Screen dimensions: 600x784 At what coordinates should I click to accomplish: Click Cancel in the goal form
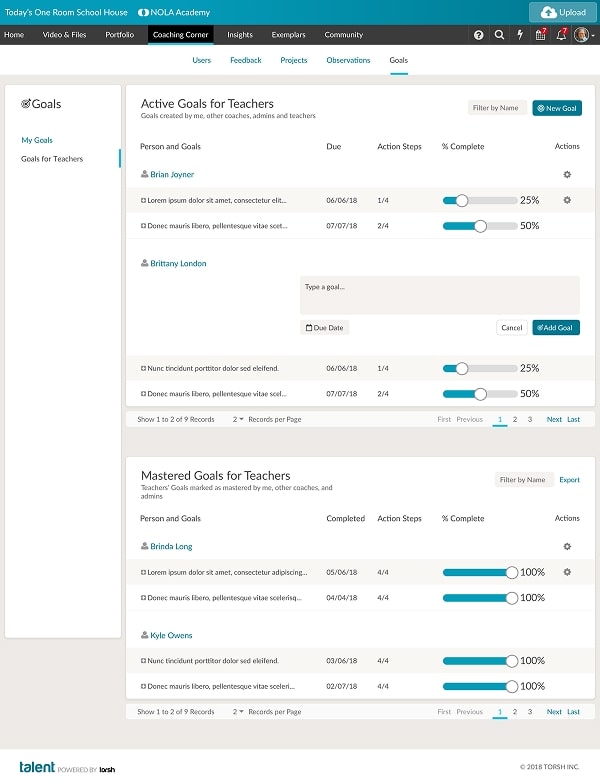pos(512,328)
